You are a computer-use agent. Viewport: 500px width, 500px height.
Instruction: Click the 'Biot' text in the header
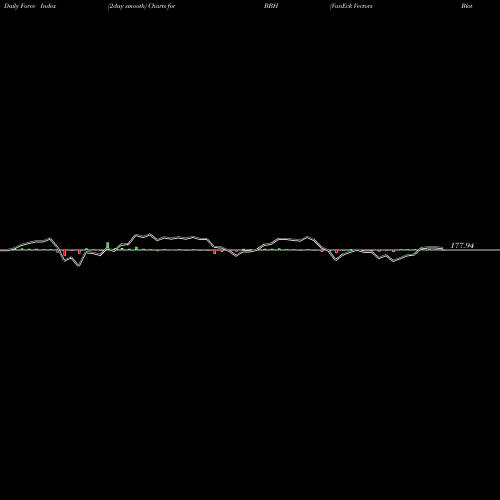tap(467, 6)
